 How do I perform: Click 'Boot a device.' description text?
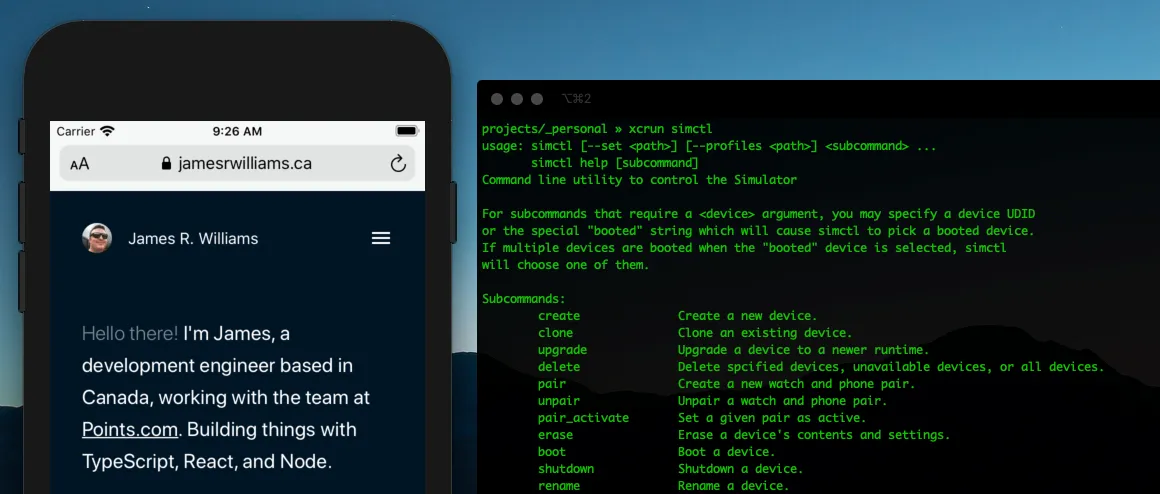[x=726, y=452]
